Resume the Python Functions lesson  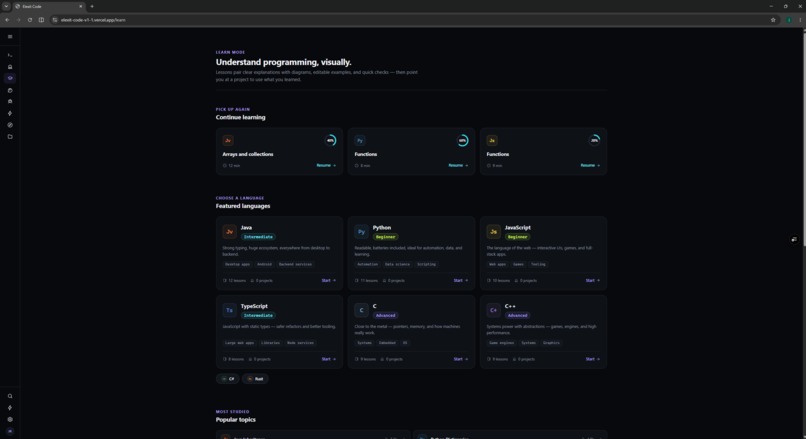(459, 166)
